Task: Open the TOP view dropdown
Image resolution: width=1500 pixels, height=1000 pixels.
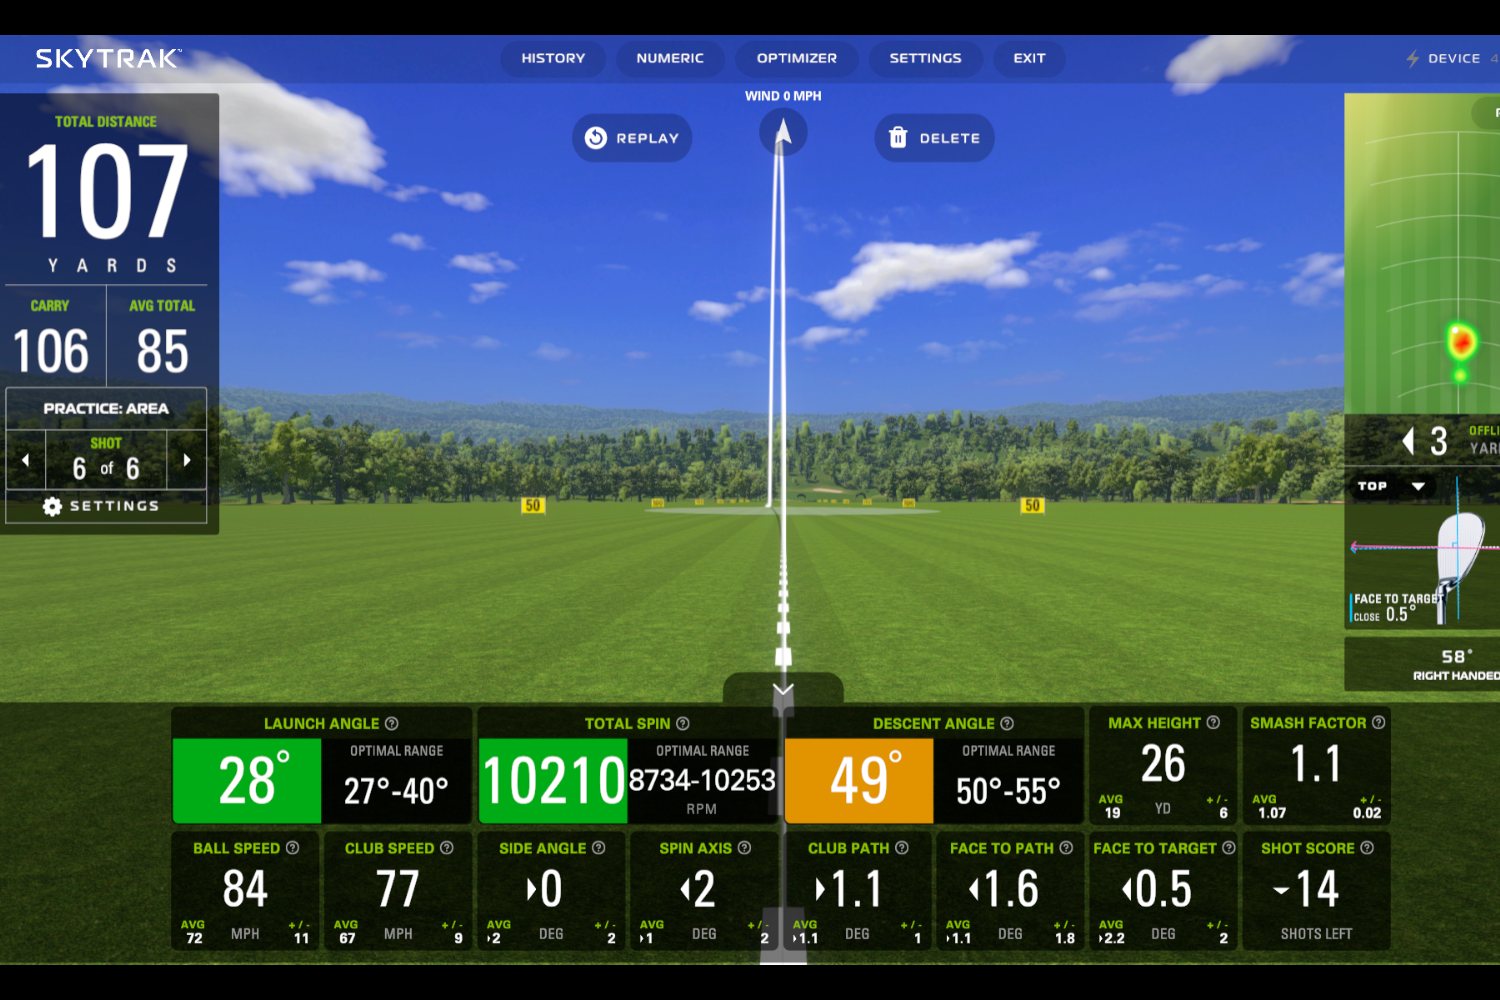Action: (1394, 487)
